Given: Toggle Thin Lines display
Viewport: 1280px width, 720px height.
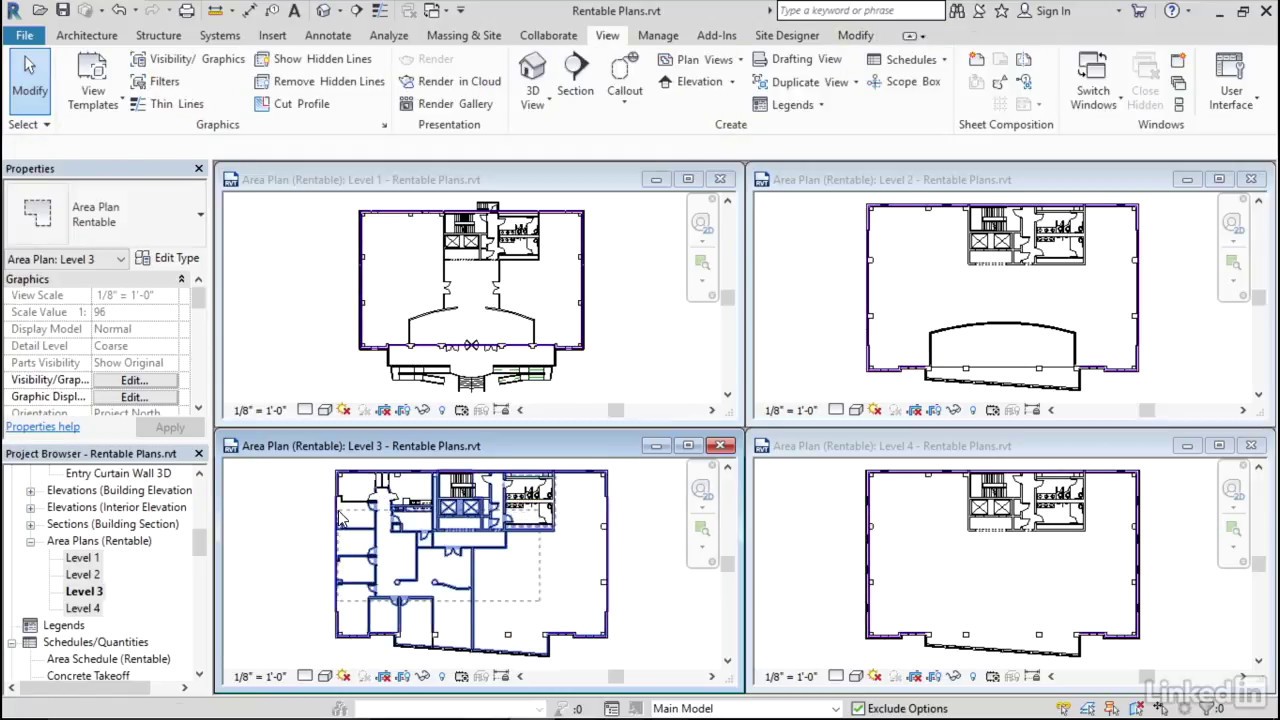Looking at the screenshot, I should (167, 104).
